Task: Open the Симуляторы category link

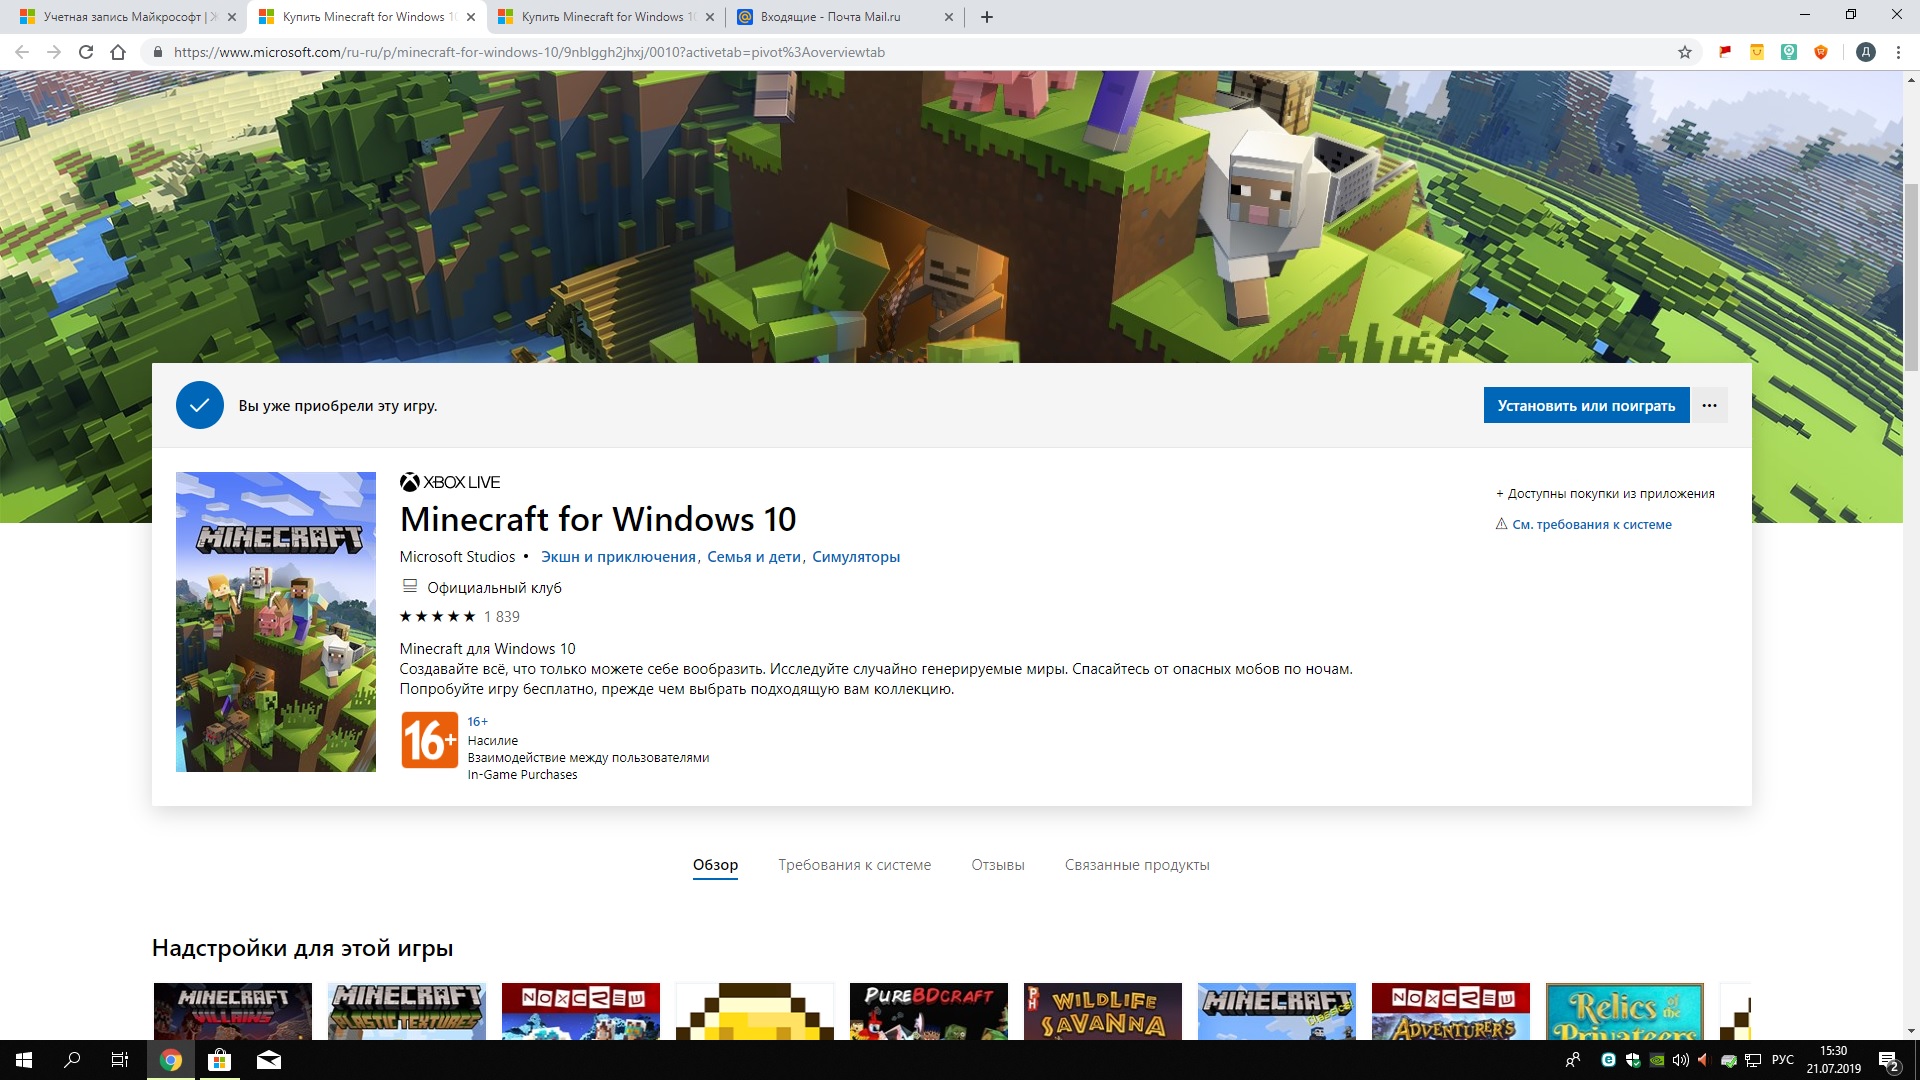Action: pyautogui.click(x=856, y=557)
